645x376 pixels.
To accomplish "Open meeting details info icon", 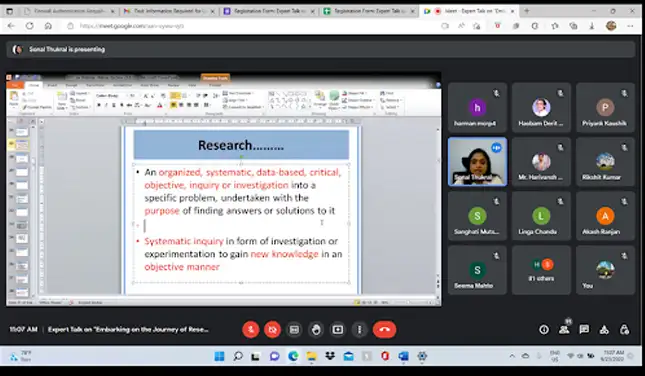I will click(544, 330).
